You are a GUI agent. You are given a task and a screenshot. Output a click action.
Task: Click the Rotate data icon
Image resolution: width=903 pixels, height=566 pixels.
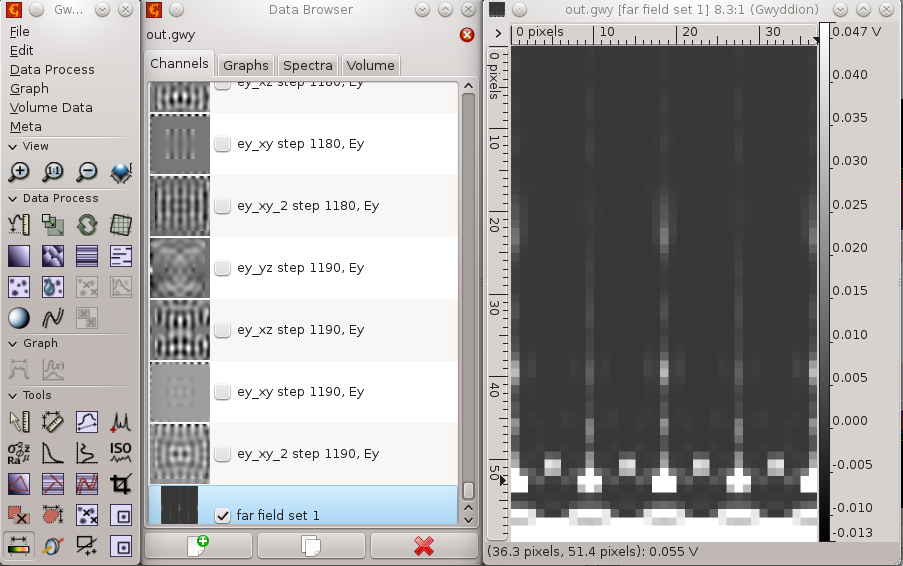click(x=87, y=224)
